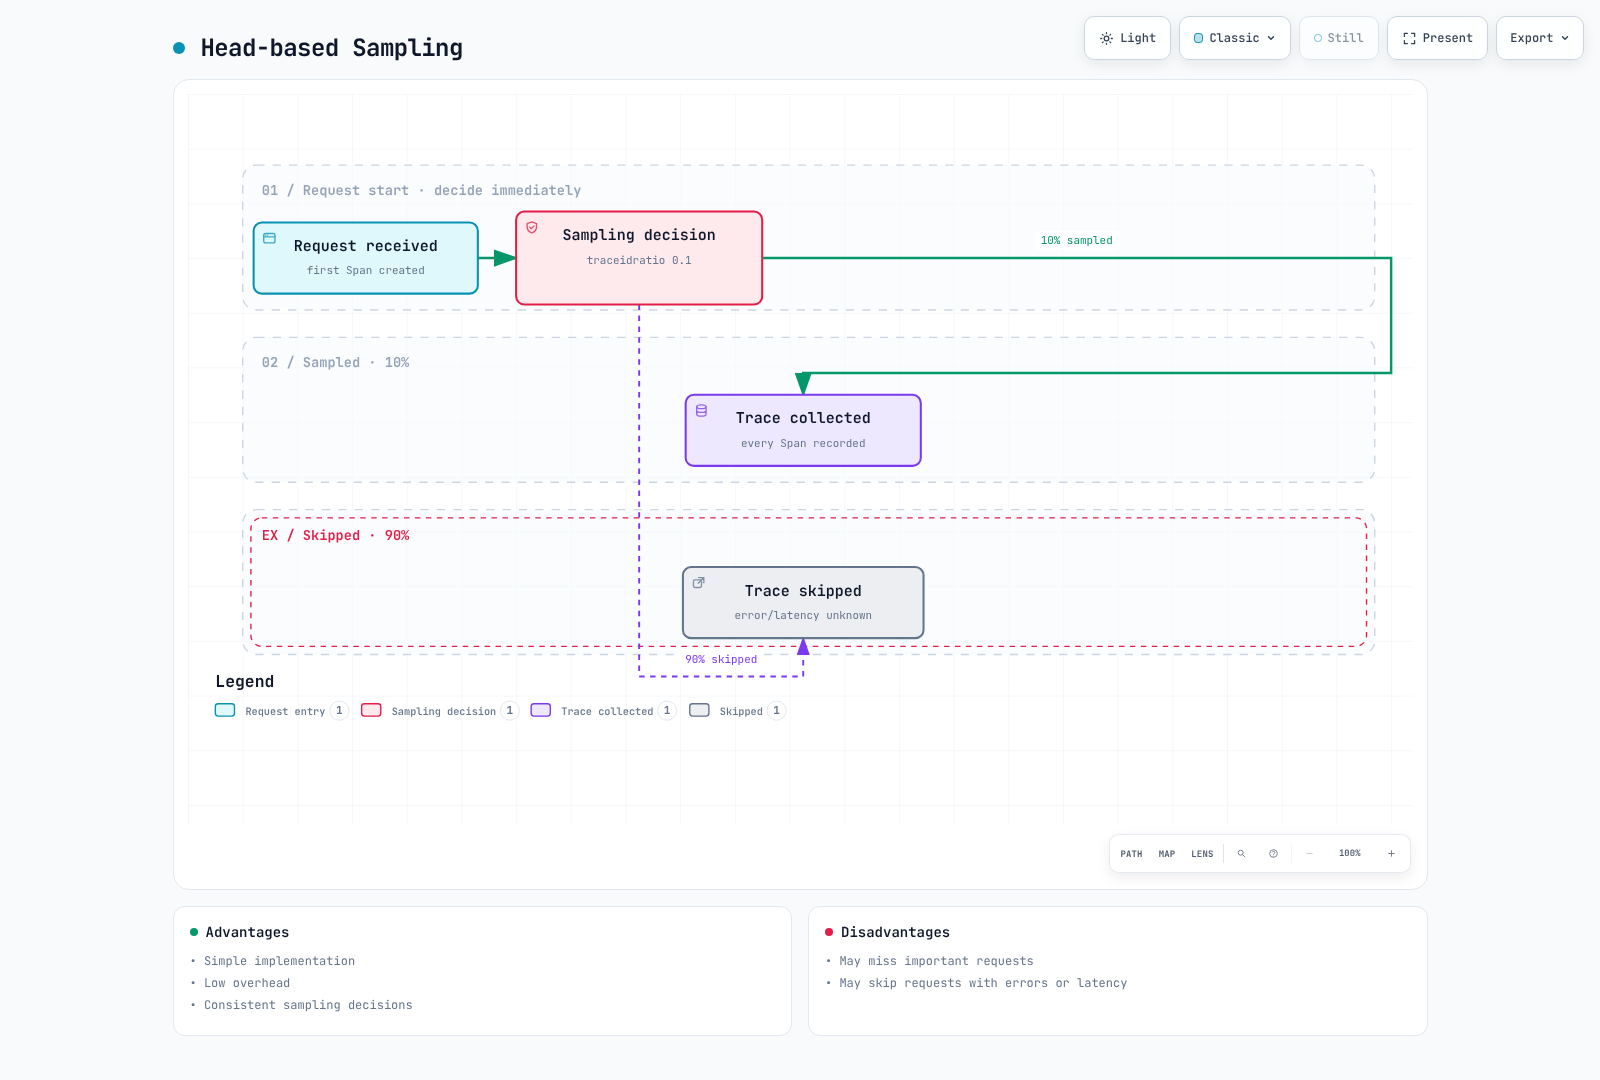The height and width of the screenshot is (1080, 1600).
Task: Open the Export dropdown menu
Action: [x=1539, y=38]
